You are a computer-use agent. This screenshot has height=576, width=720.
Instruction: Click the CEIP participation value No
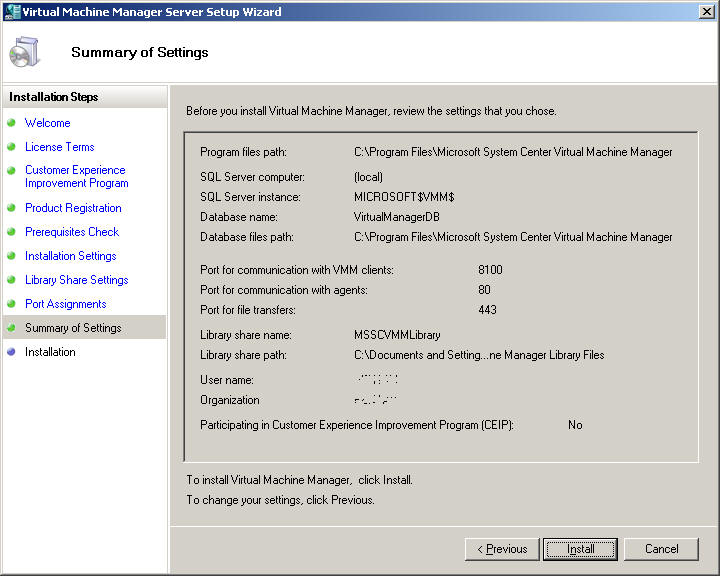coord(575,425)
